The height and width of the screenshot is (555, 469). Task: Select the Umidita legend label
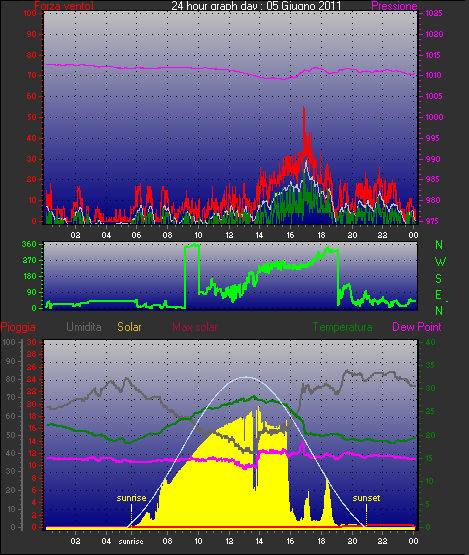[84, 327]
